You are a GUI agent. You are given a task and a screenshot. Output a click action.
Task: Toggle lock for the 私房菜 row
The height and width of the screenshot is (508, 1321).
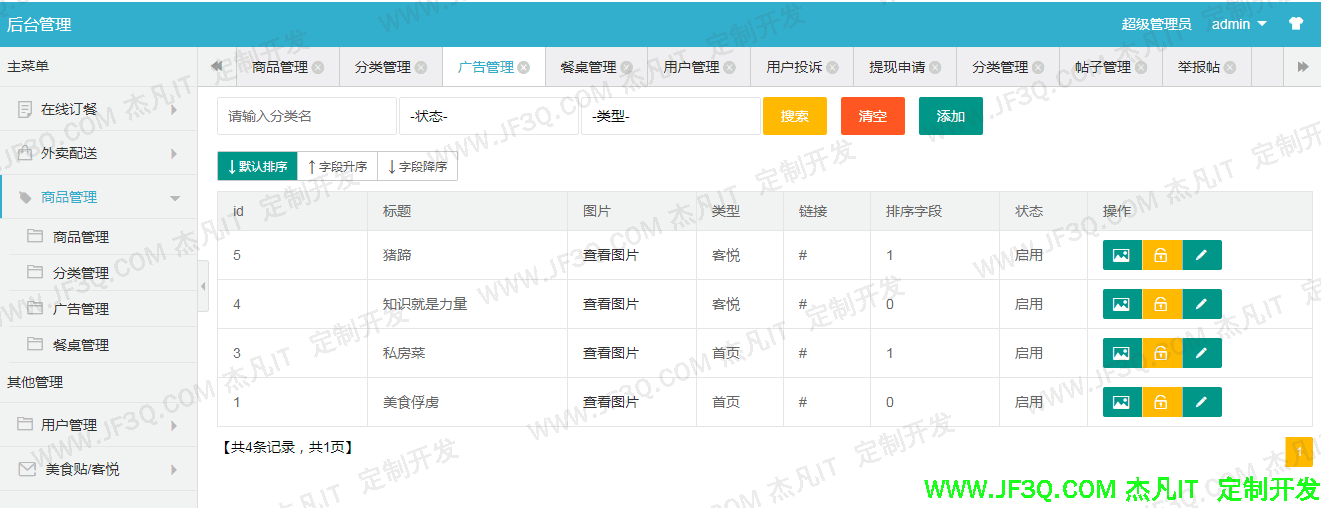coord(1162,353)
